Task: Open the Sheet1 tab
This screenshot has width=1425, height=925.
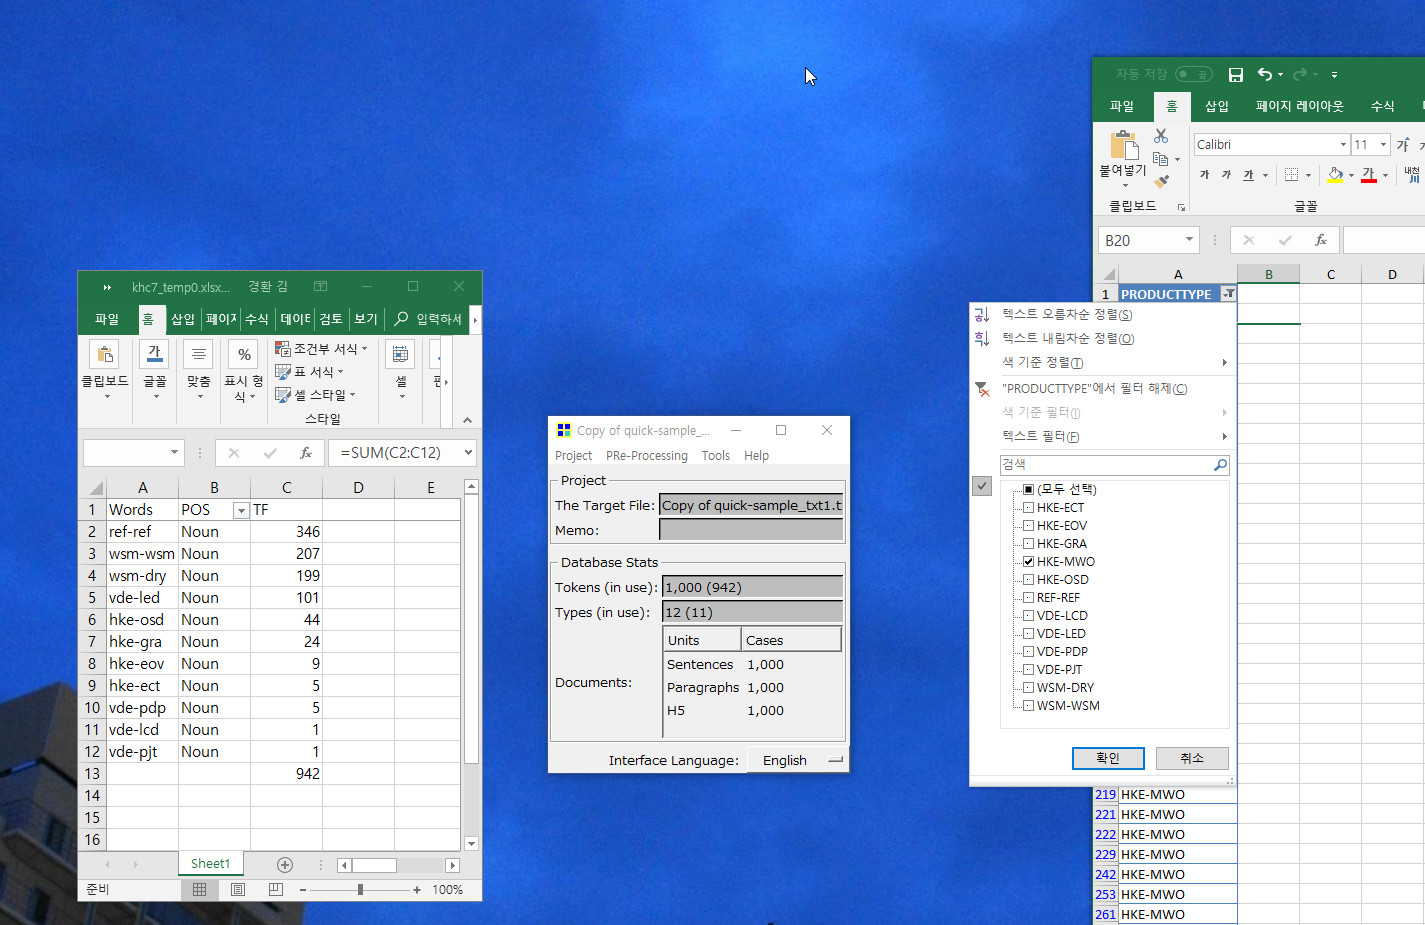Action: click(x=210, y=864)
